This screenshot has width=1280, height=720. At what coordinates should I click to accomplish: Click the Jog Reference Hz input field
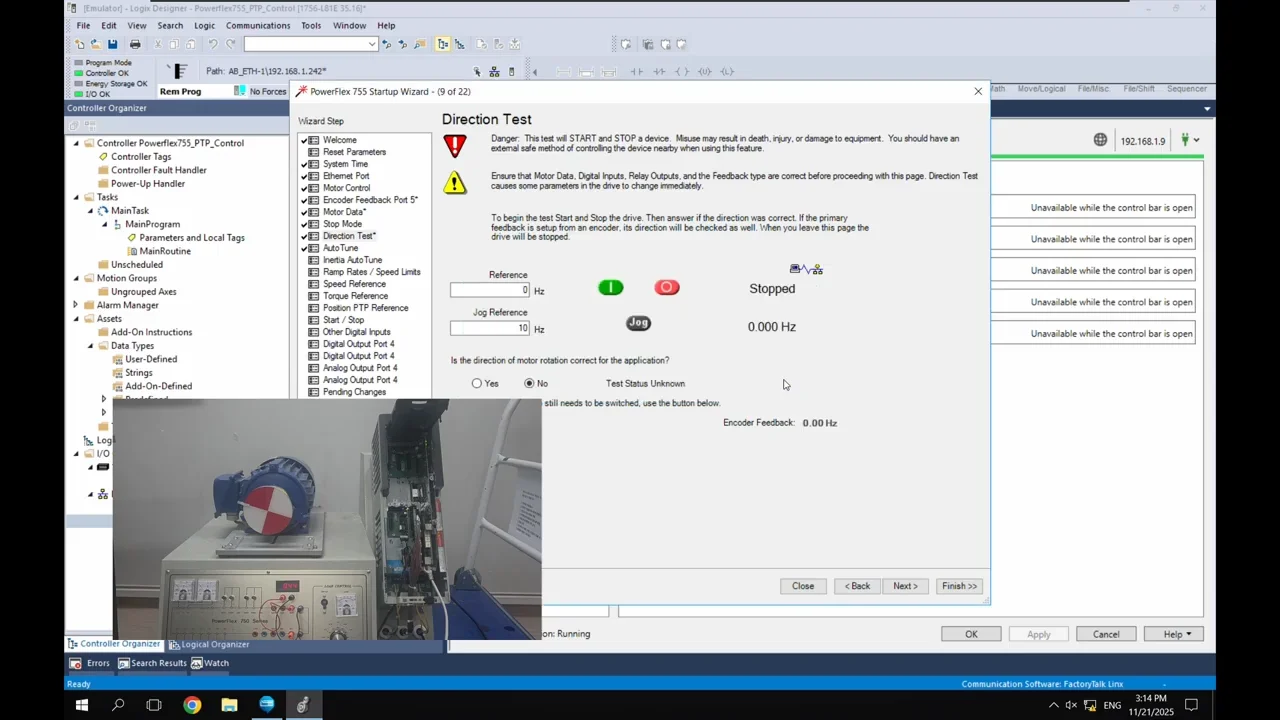coord(490,328)
